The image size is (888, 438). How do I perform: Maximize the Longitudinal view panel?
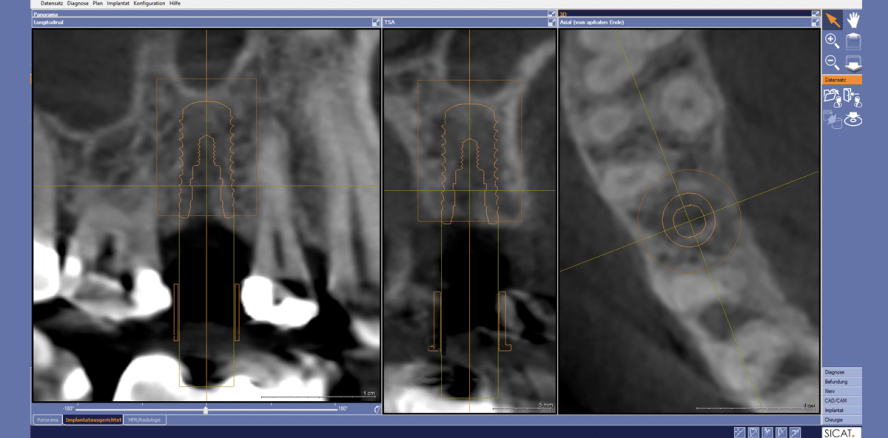(375, 22)
